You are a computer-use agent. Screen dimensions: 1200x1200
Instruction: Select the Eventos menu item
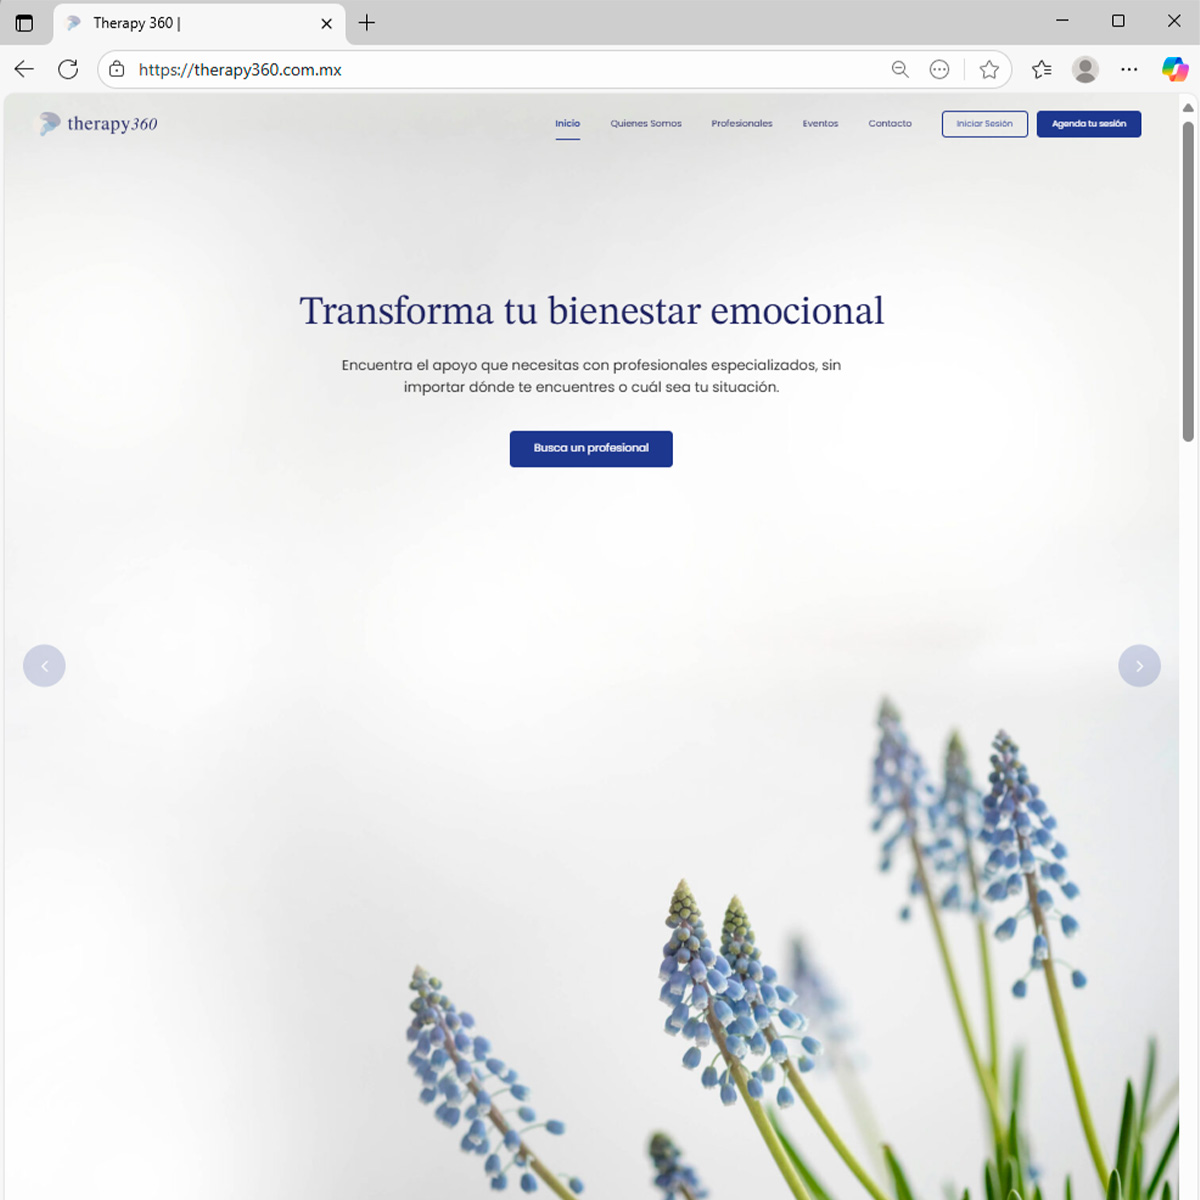pyautogui.click(x=820, y=124)
